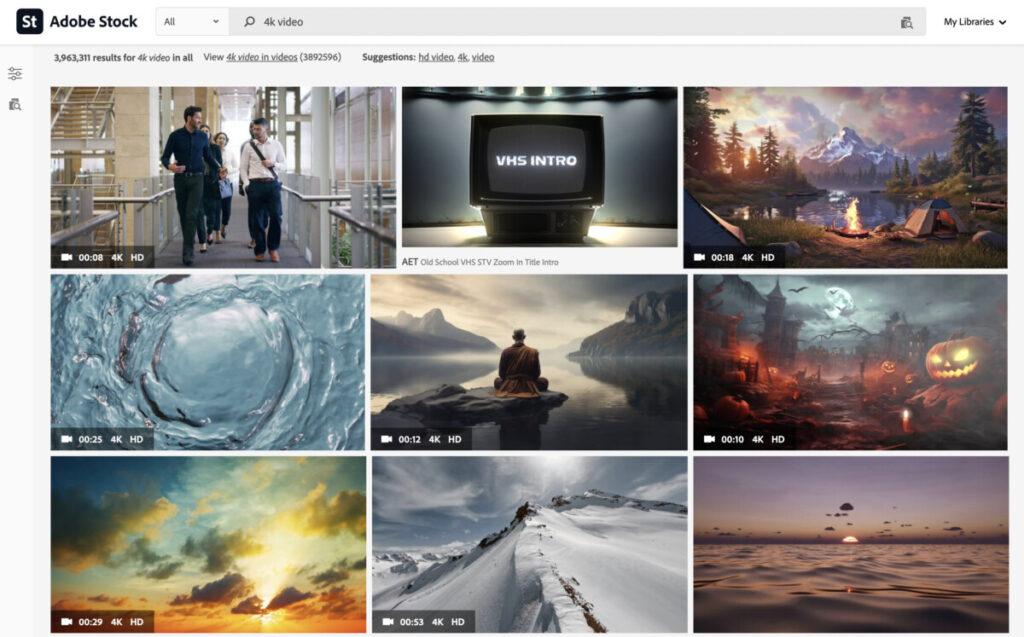Click video camera icon on water ripple clip
The width and height of the screenshot is (1024, 637).
(x=68, y=439)
